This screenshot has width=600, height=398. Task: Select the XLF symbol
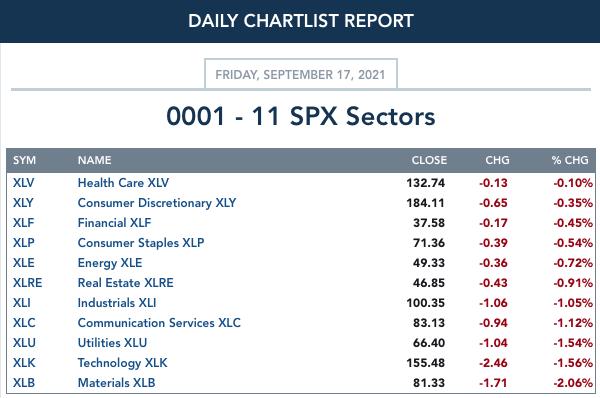pos(23,223)
